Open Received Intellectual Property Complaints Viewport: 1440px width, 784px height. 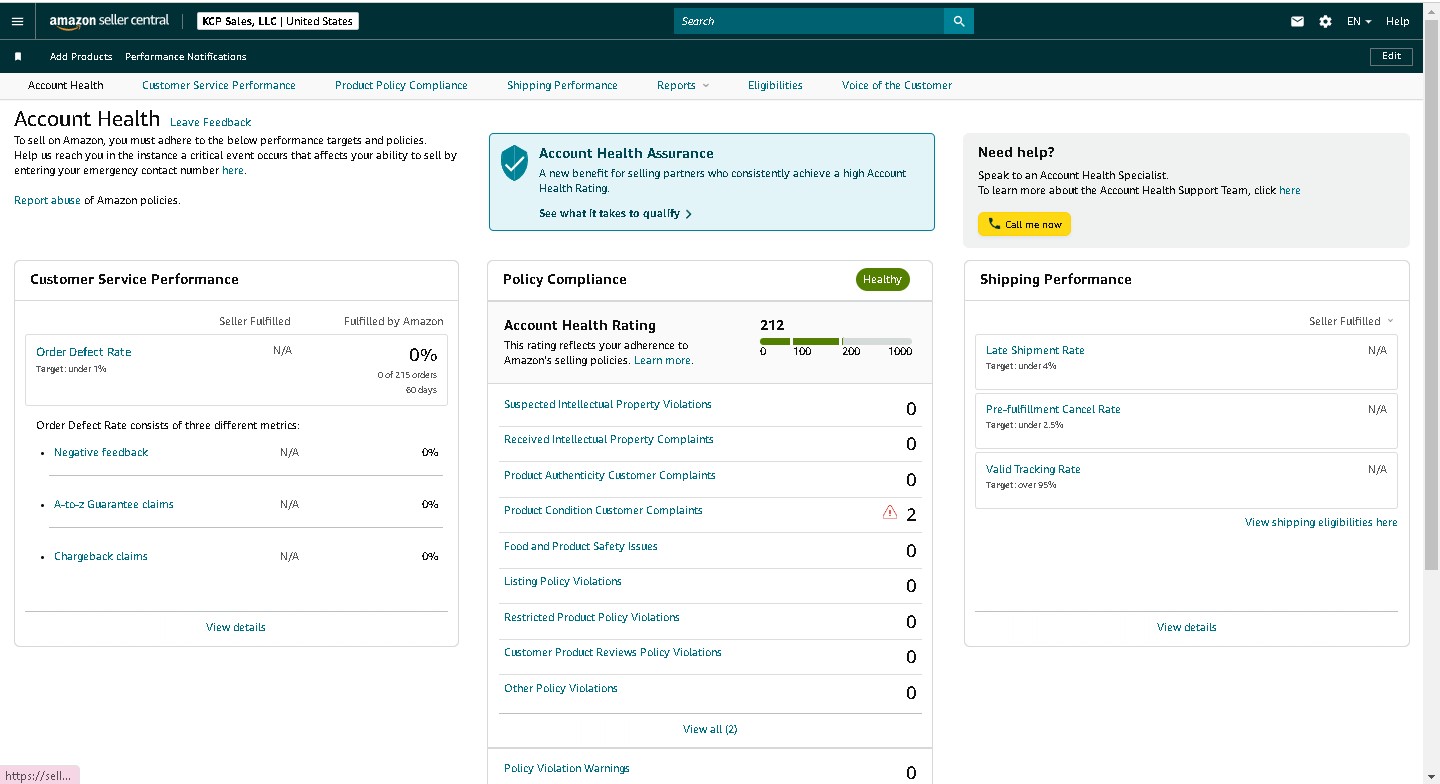coord(609,440)
